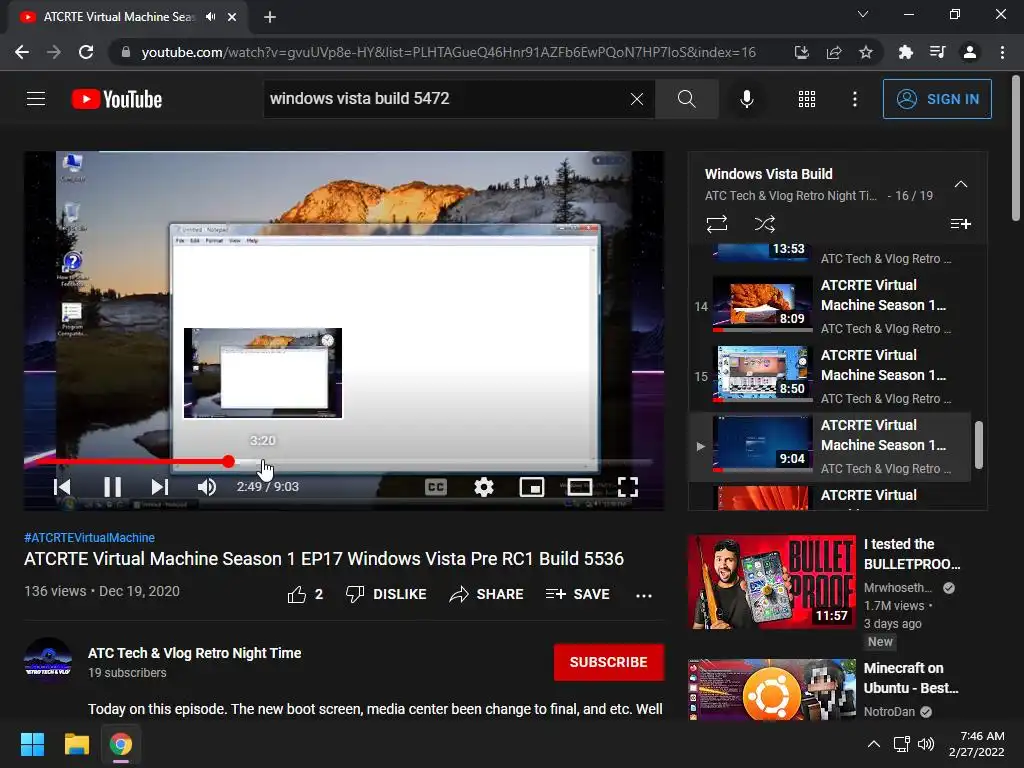1024x768 pixels.
Task: Play playlist video number 14
Action: (x=830, y=306)
